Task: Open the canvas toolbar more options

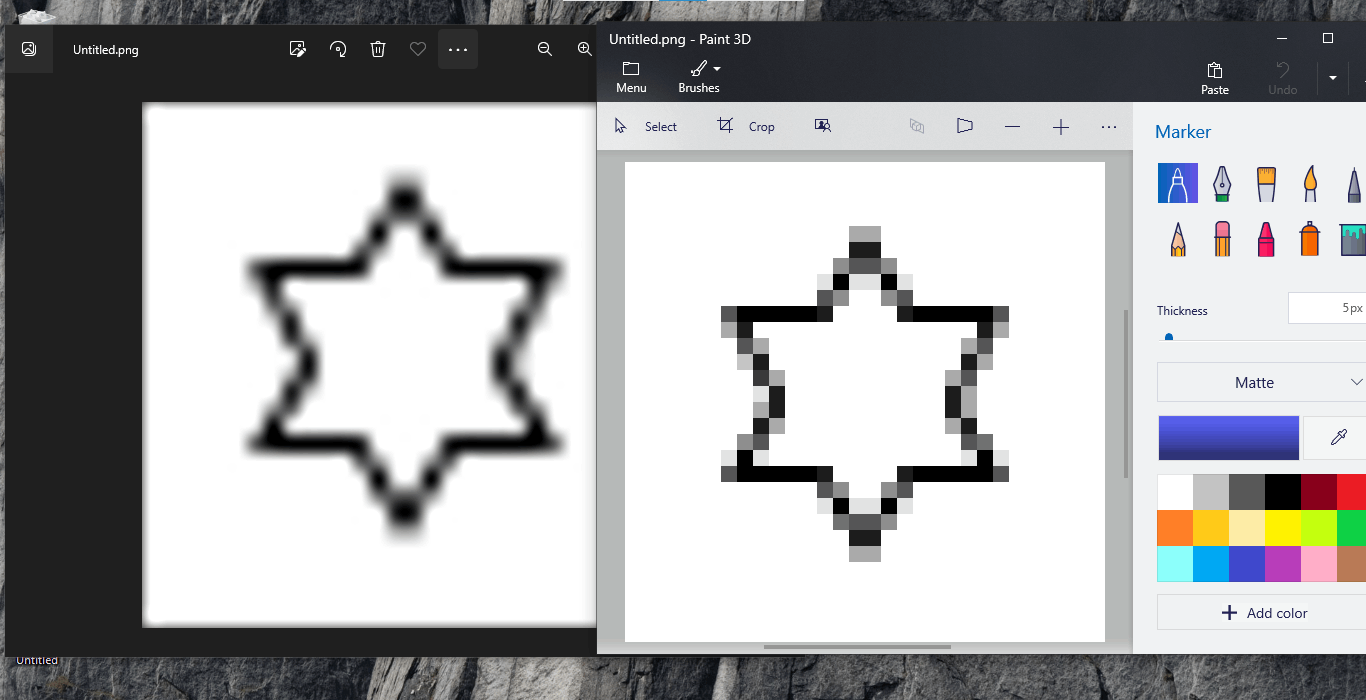Action: (x=1109, y=127)
